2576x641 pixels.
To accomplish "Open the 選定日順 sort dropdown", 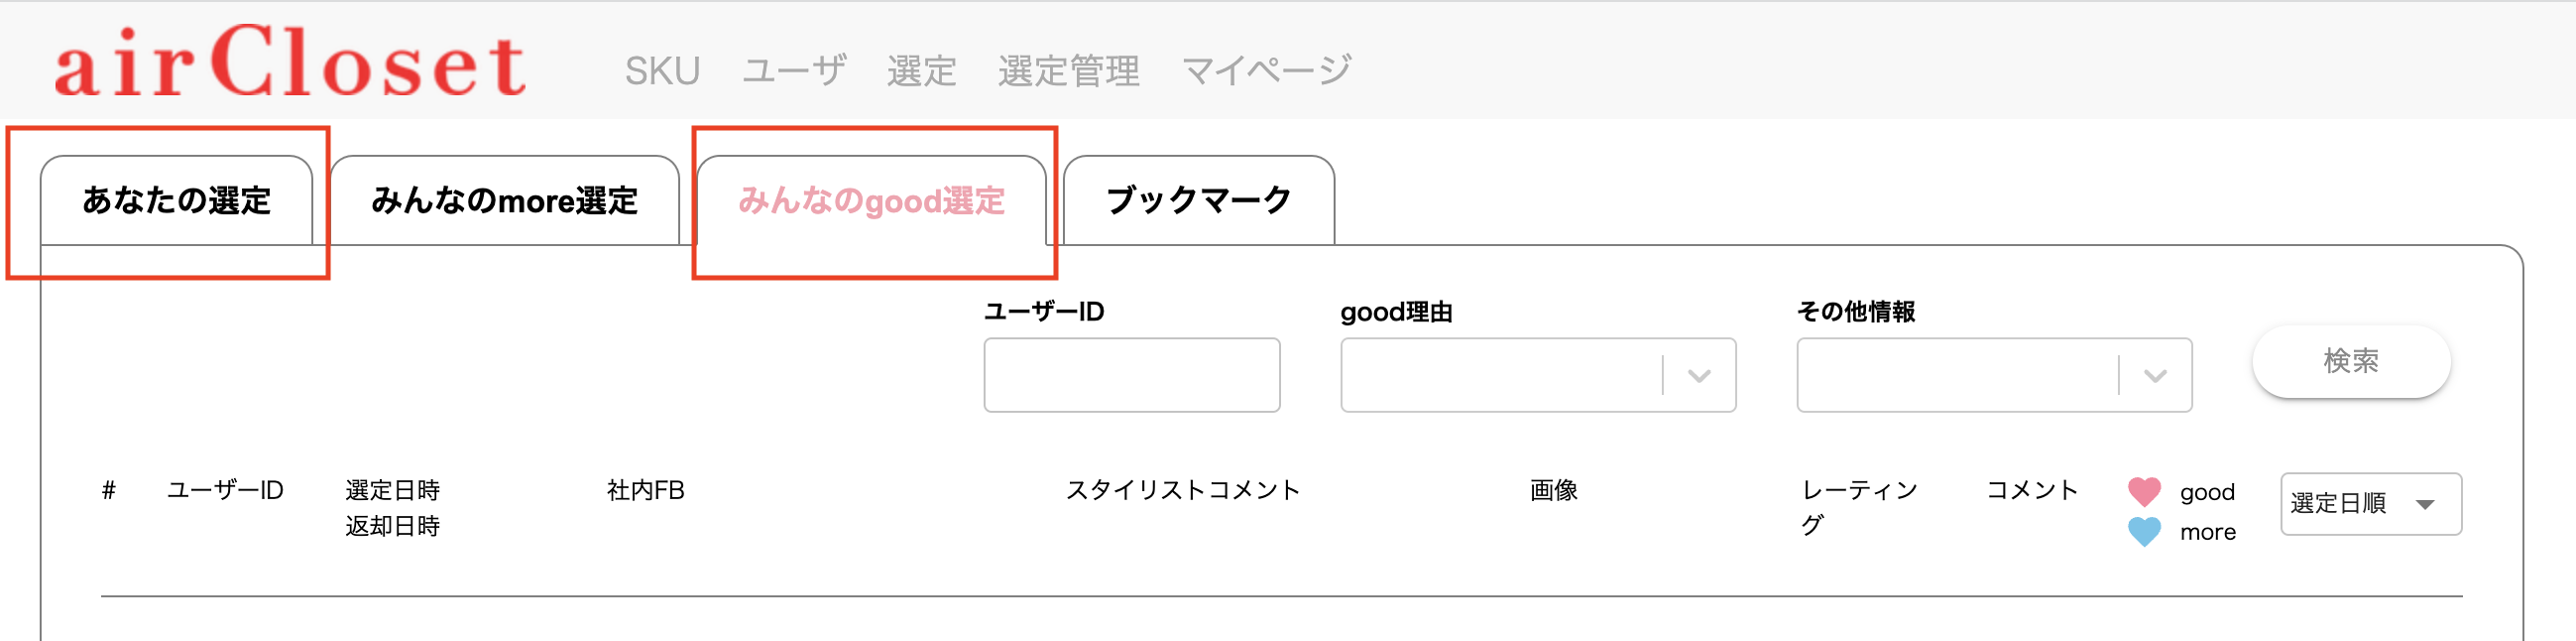I will pos(2370,504).
